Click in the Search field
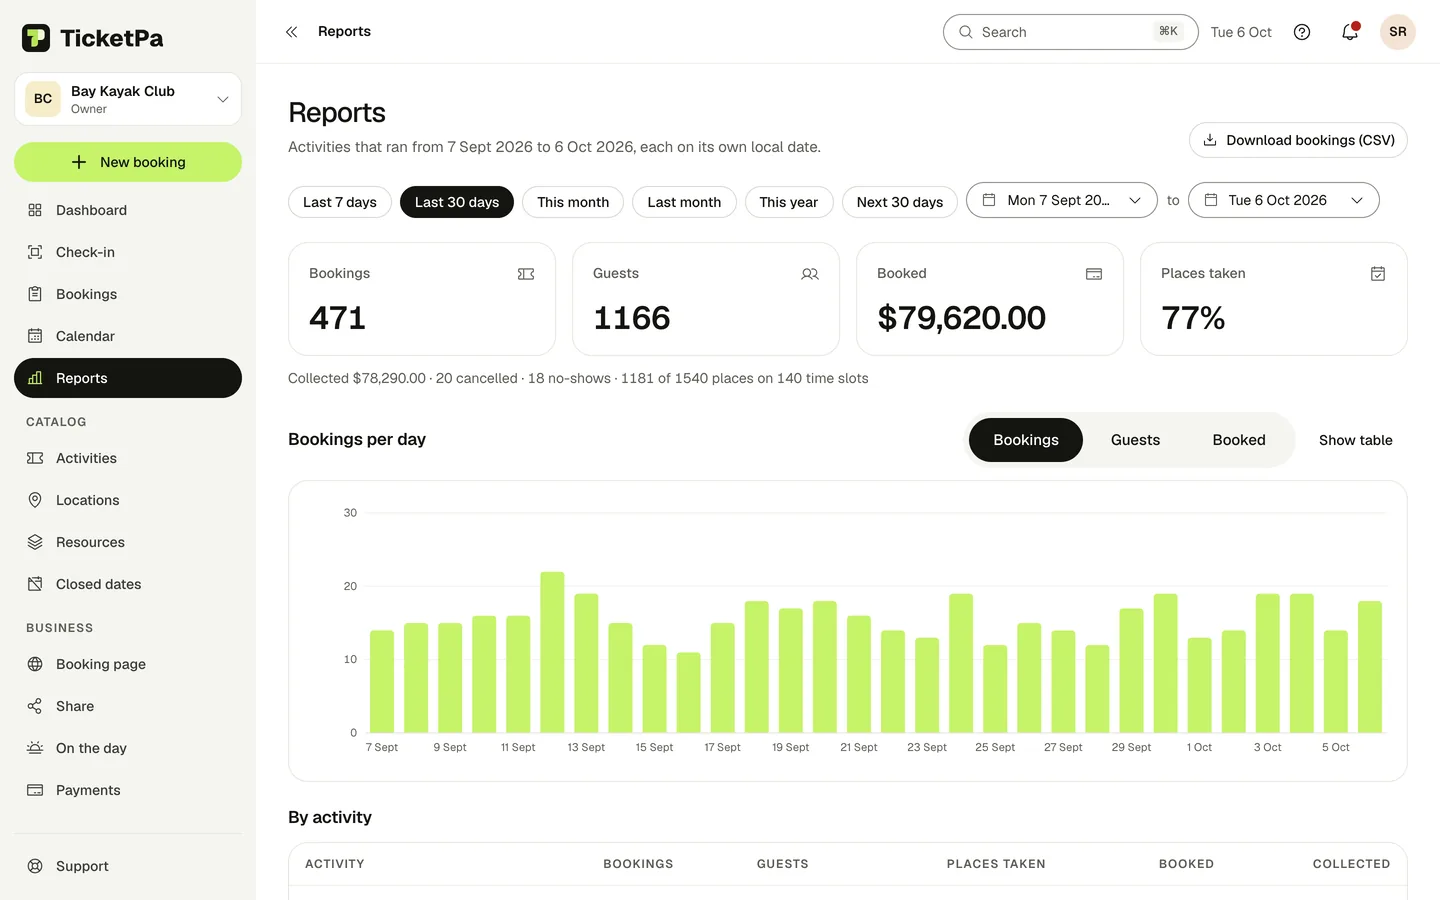This screenshot has width=1440, height=900. 1070,32
